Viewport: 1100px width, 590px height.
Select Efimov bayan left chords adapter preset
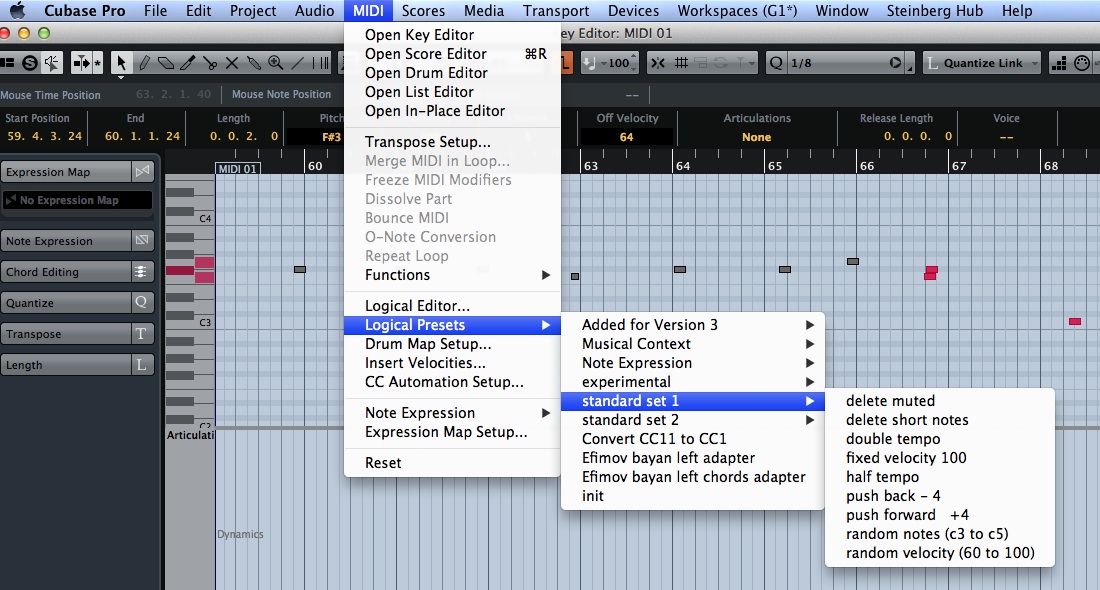coord(692,476)
